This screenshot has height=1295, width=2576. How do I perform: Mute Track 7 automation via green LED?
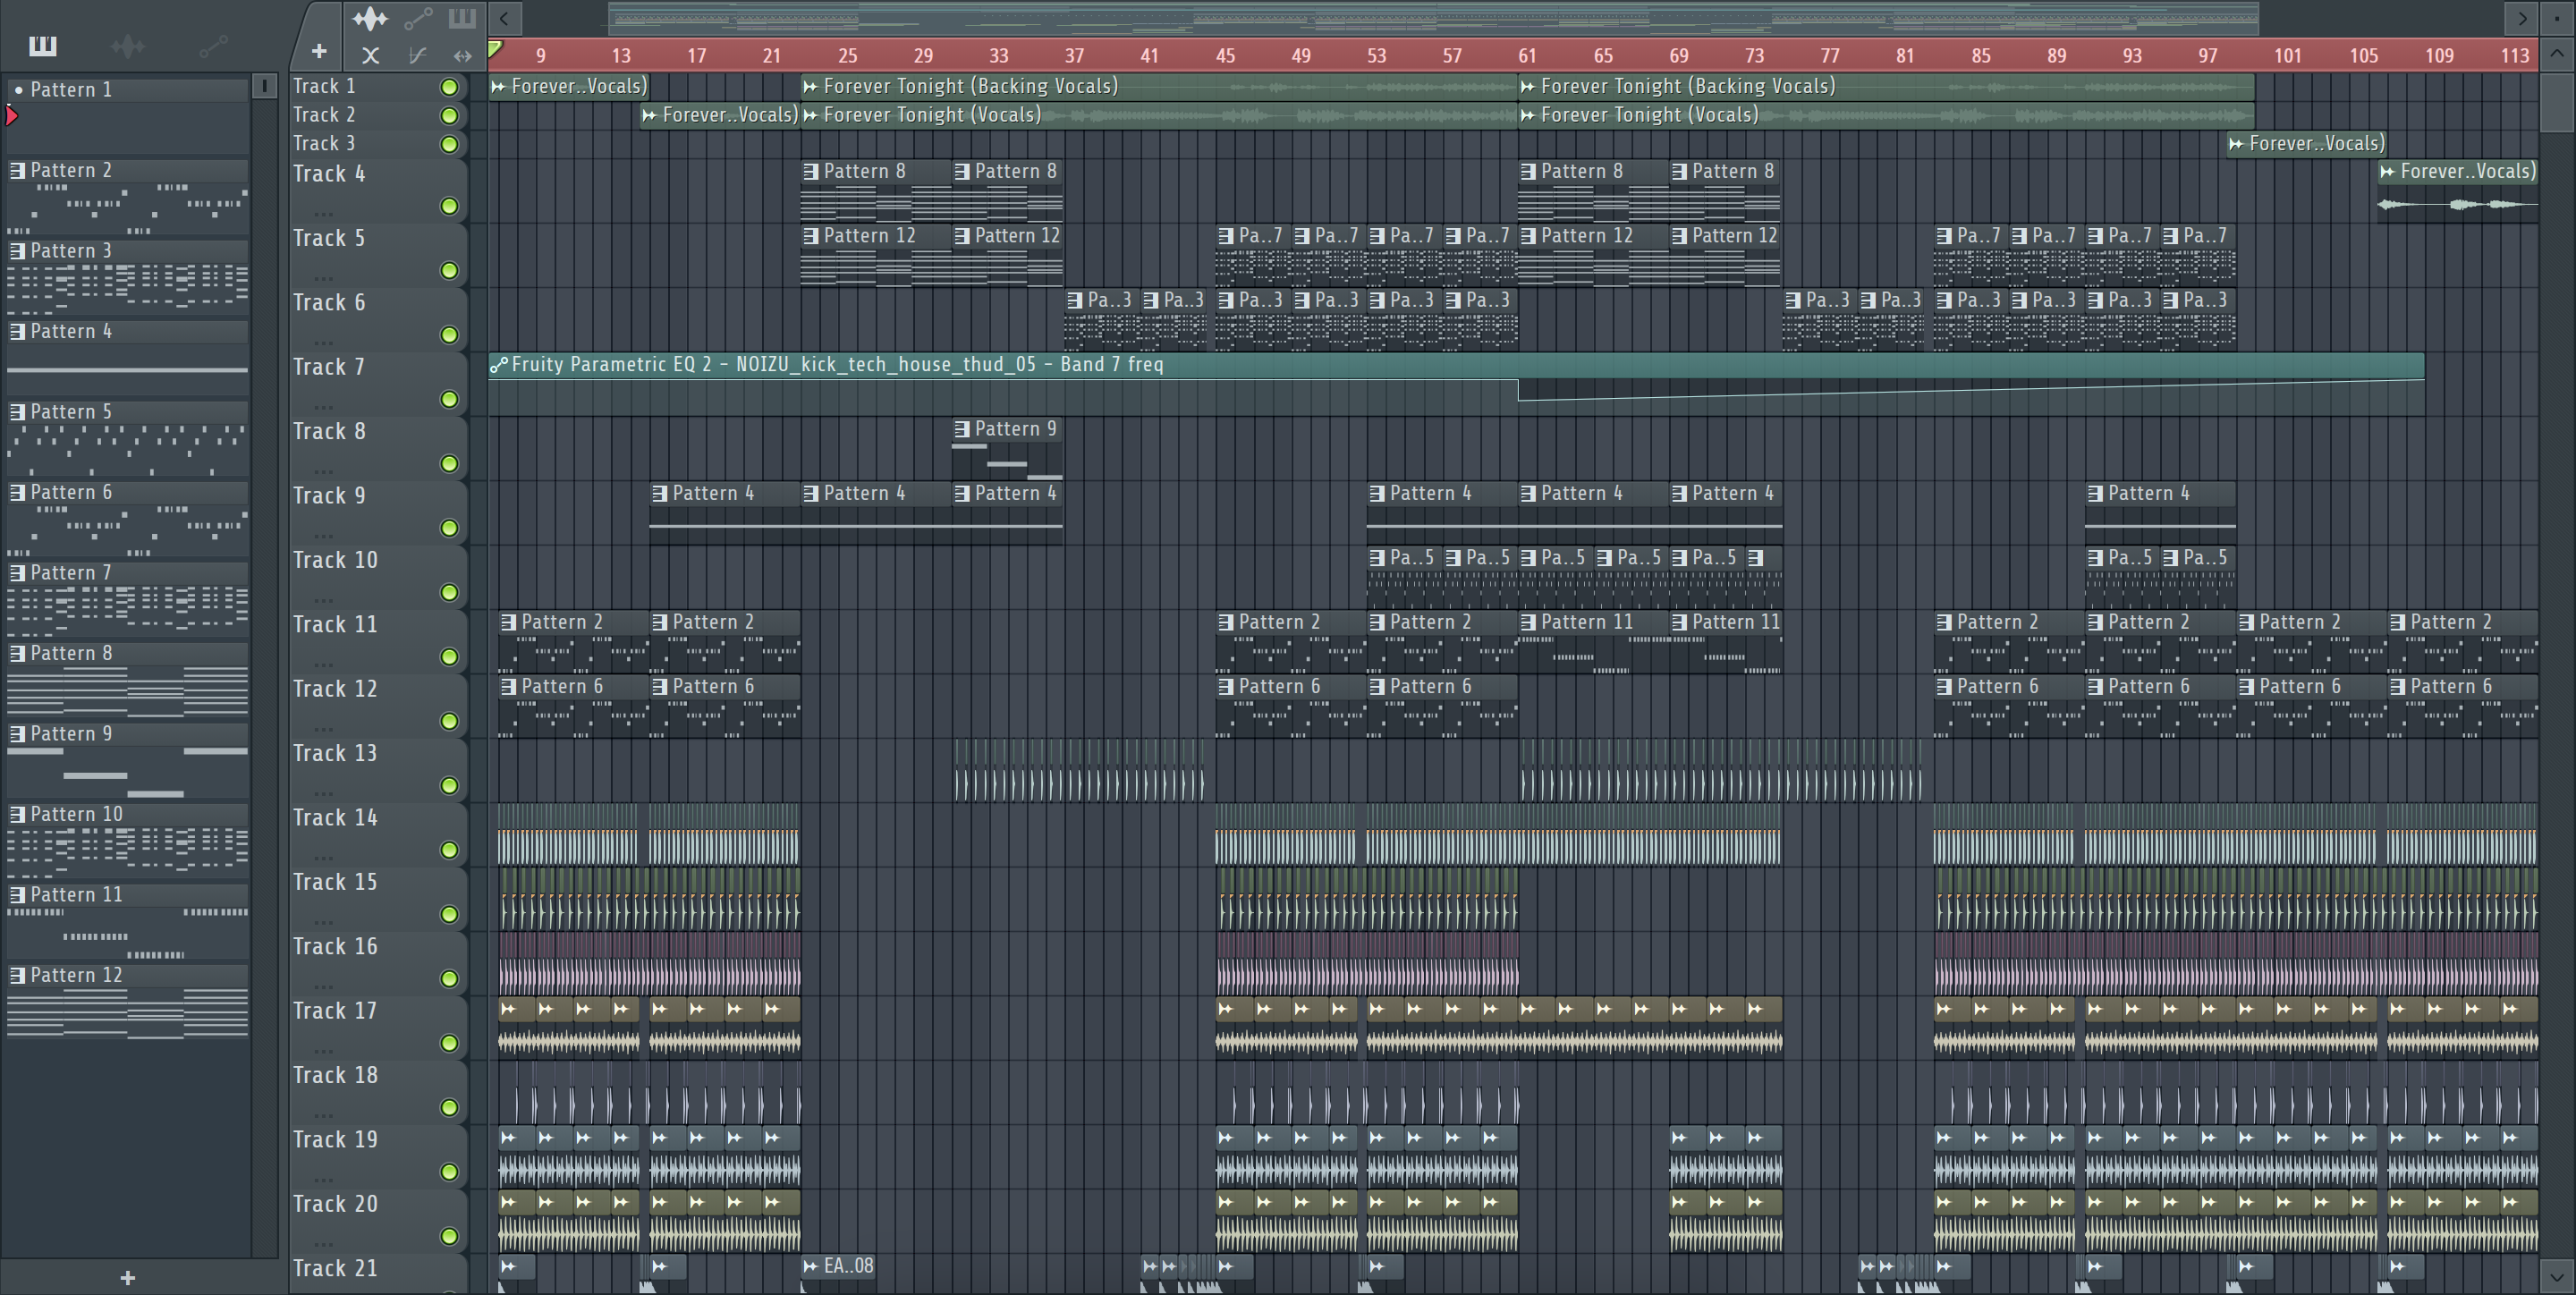(x=450, y=400)
